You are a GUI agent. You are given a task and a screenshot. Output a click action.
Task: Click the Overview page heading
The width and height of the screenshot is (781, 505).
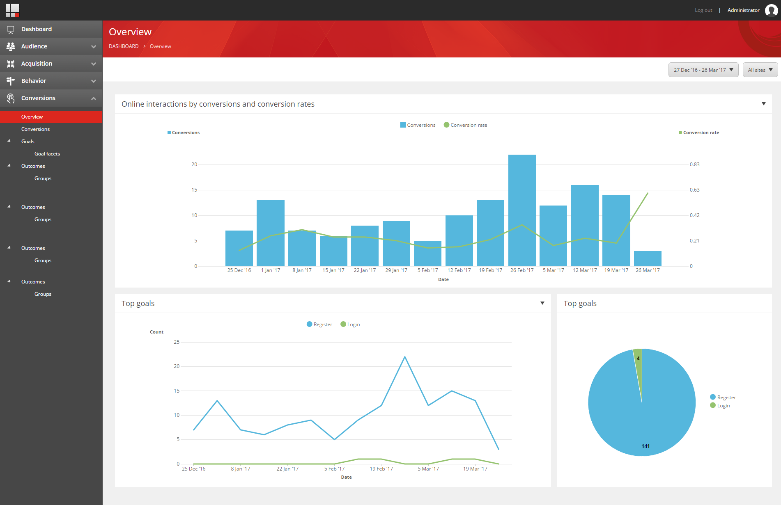click(130, 31)
